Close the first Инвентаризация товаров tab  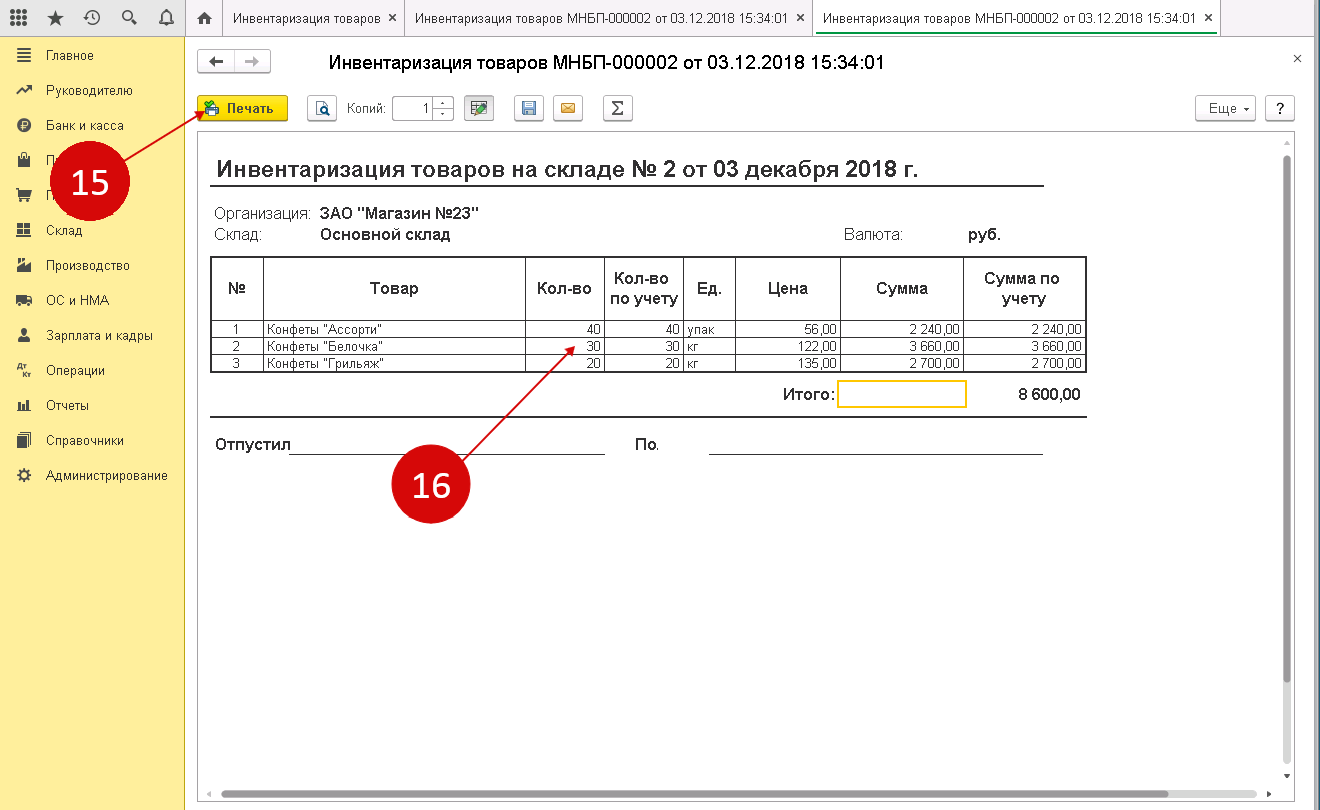[x=391, y=18]
